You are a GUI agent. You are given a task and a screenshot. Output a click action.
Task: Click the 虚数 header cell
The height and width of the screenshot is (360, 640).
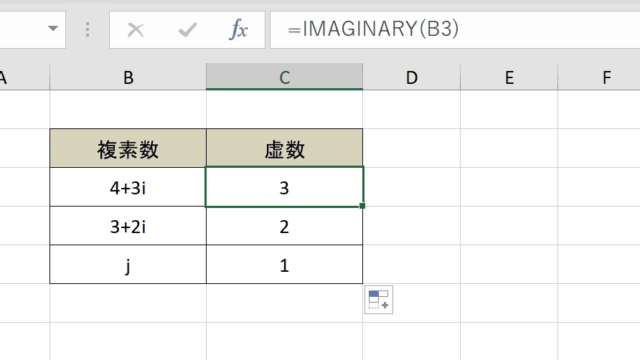pyautogui.click(x=284, y=148)
